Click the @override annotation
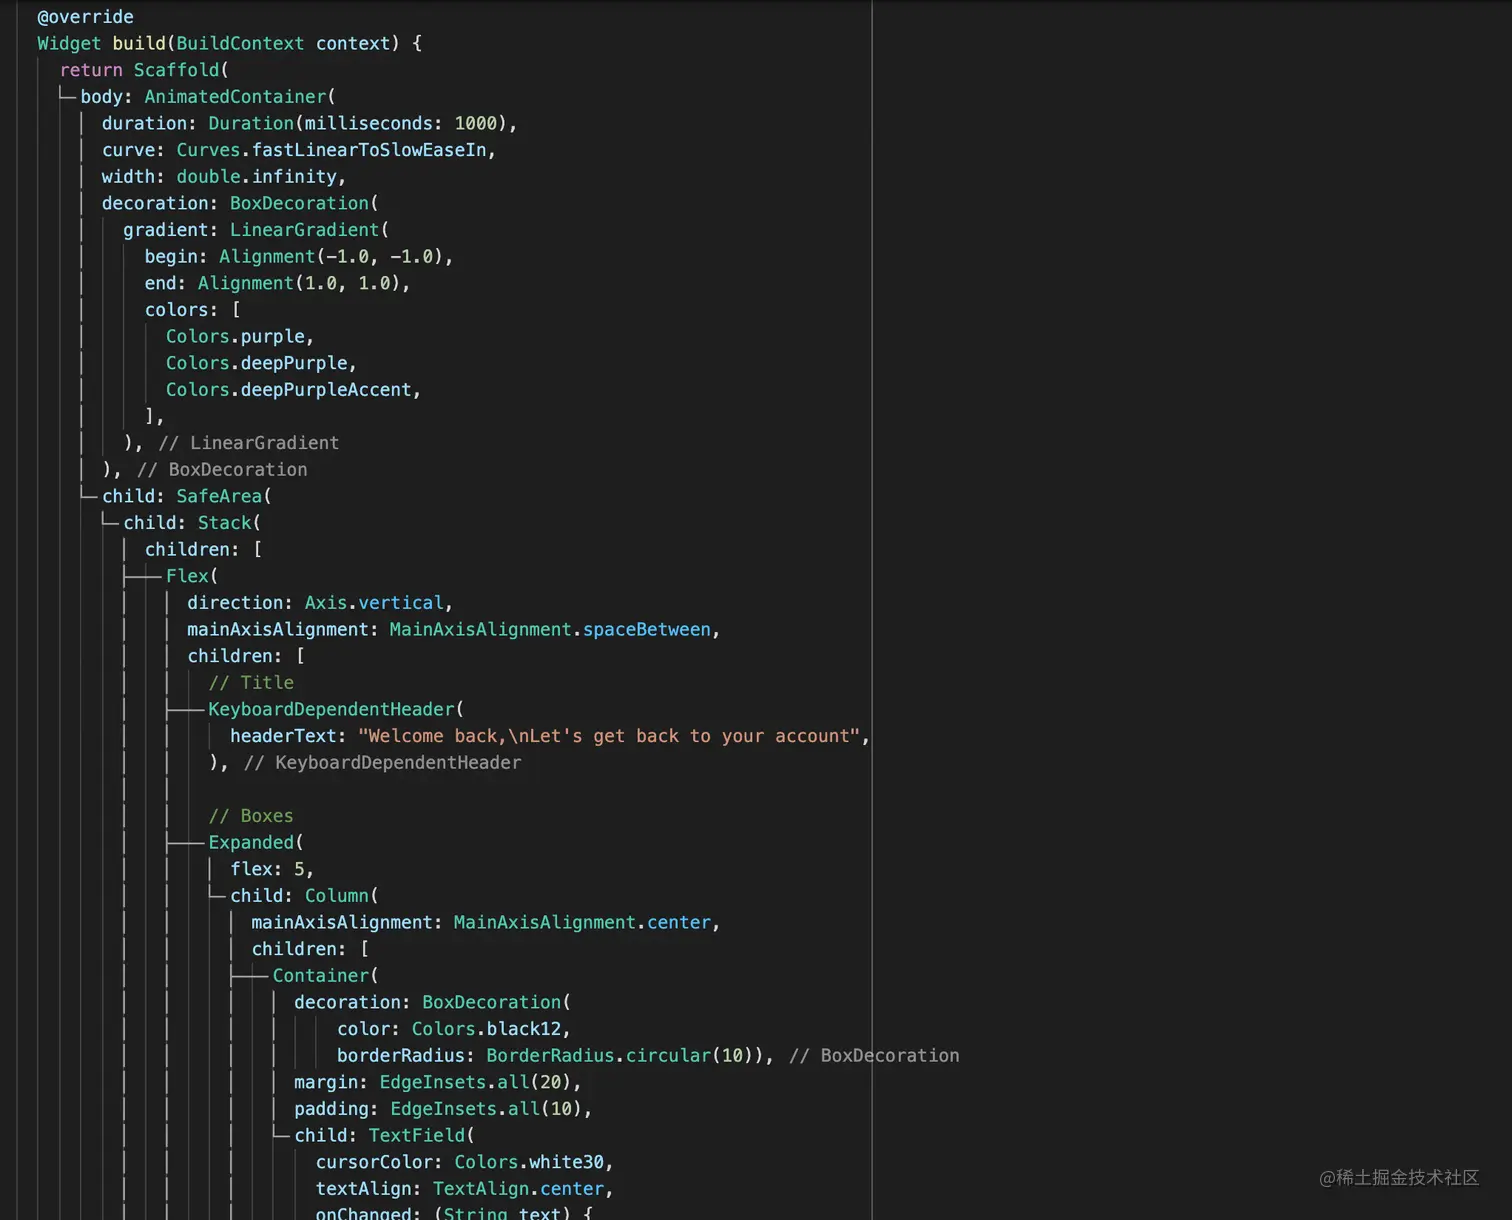The width and height of the screenshot is (1512, 1220). (85, 17)
